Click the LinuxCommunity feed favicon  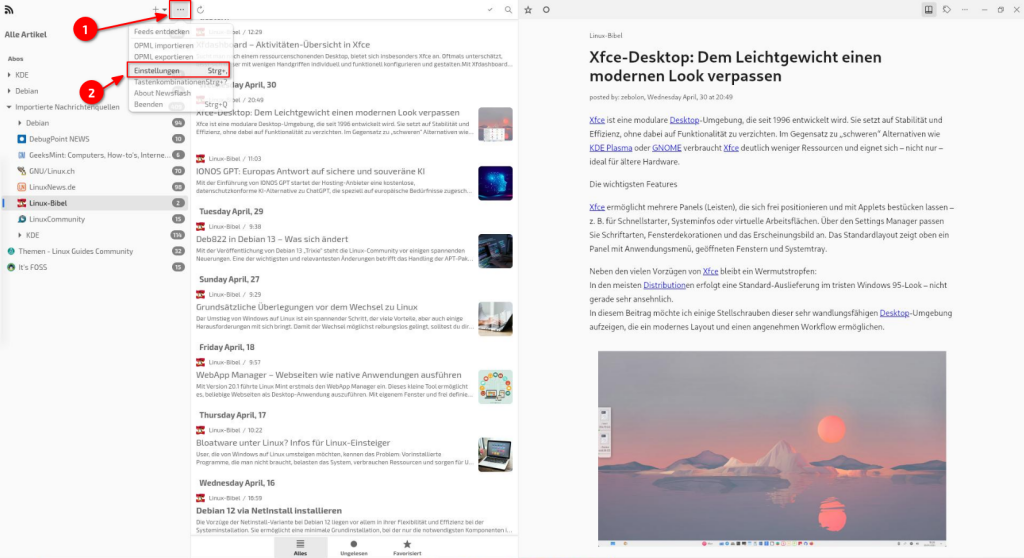pyautogui.click(x=22, y=219)
